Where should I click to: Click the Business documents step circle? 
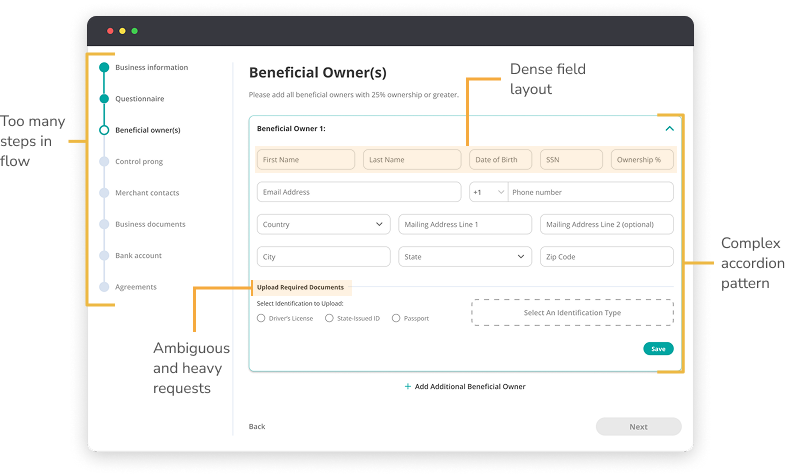pos(104,224)
